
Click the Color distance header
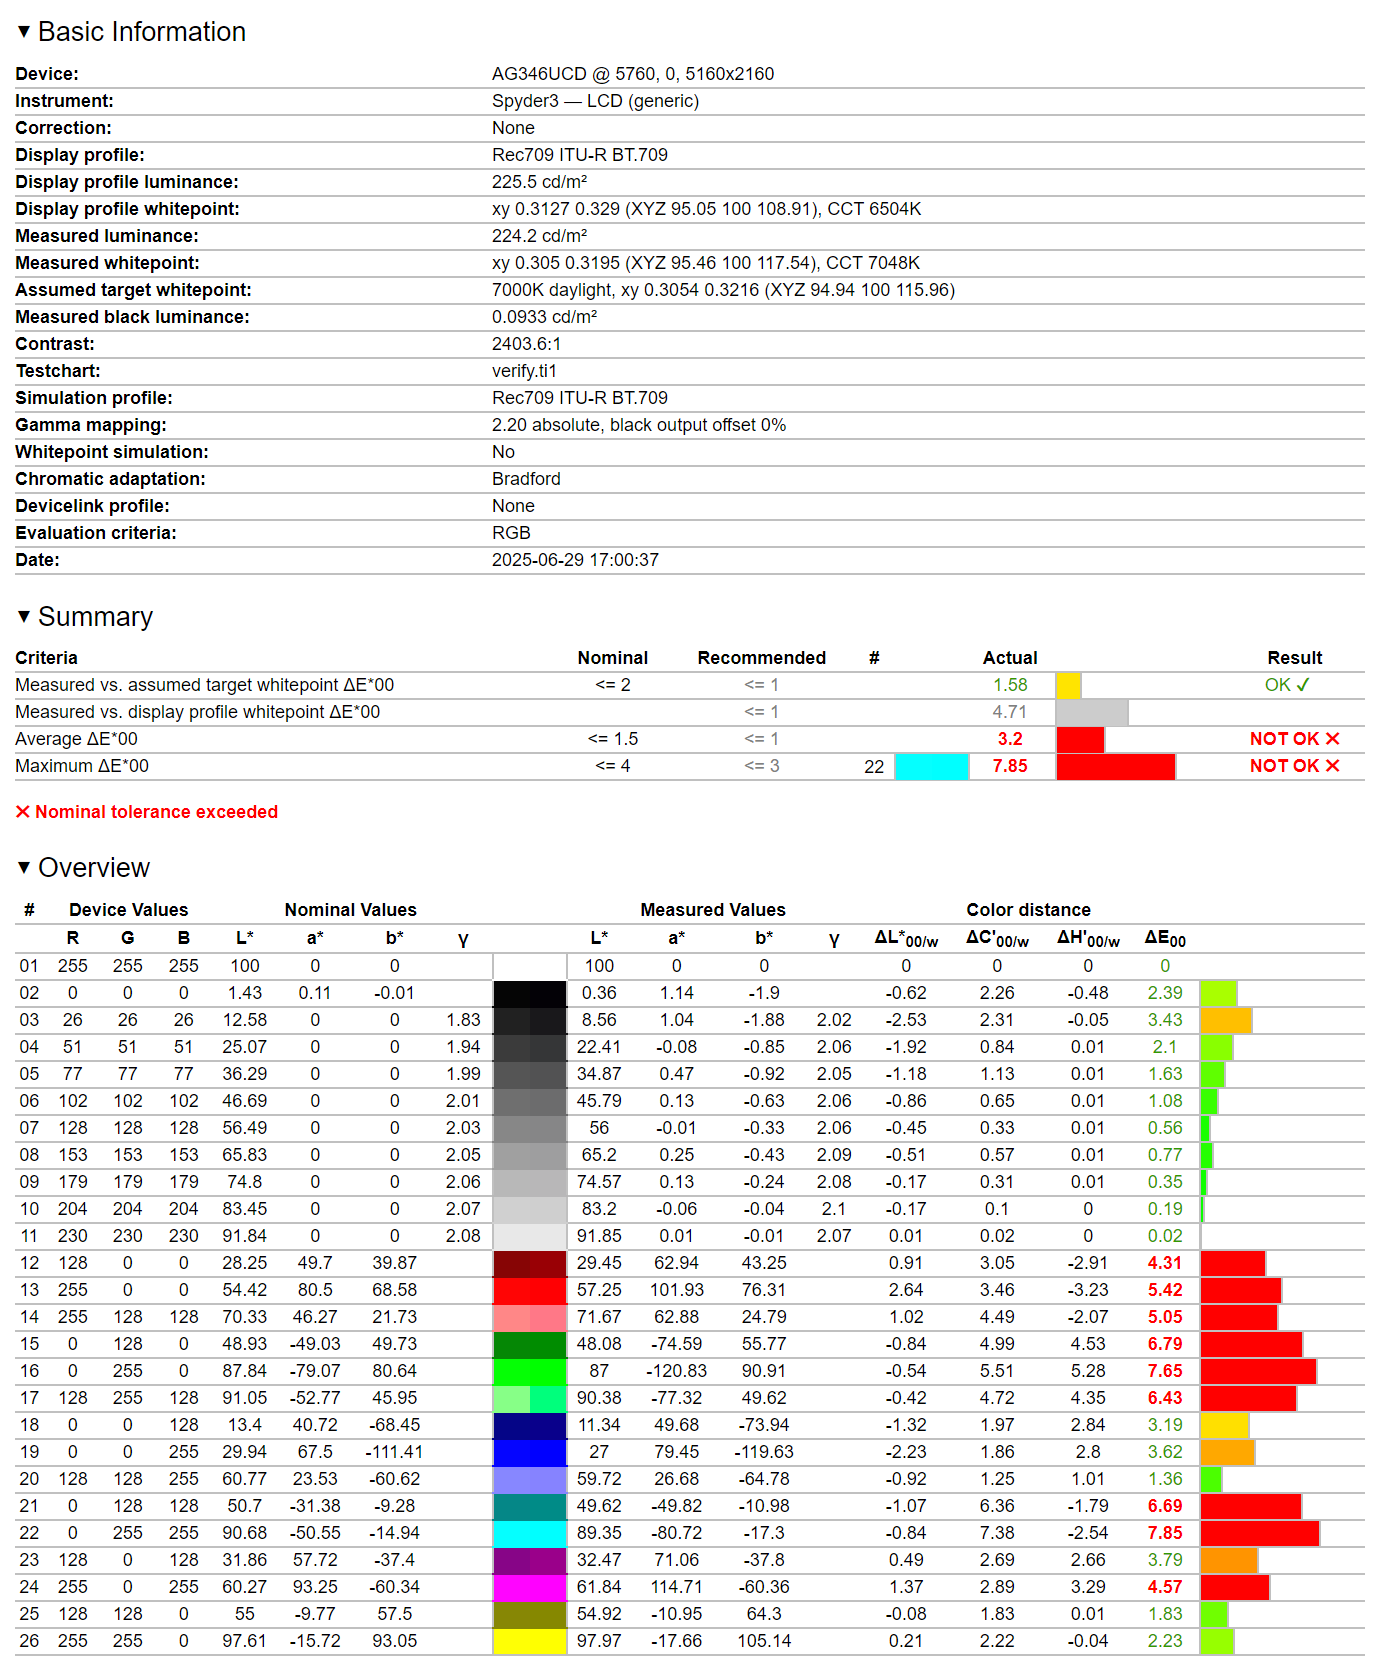pos(1027,910)
